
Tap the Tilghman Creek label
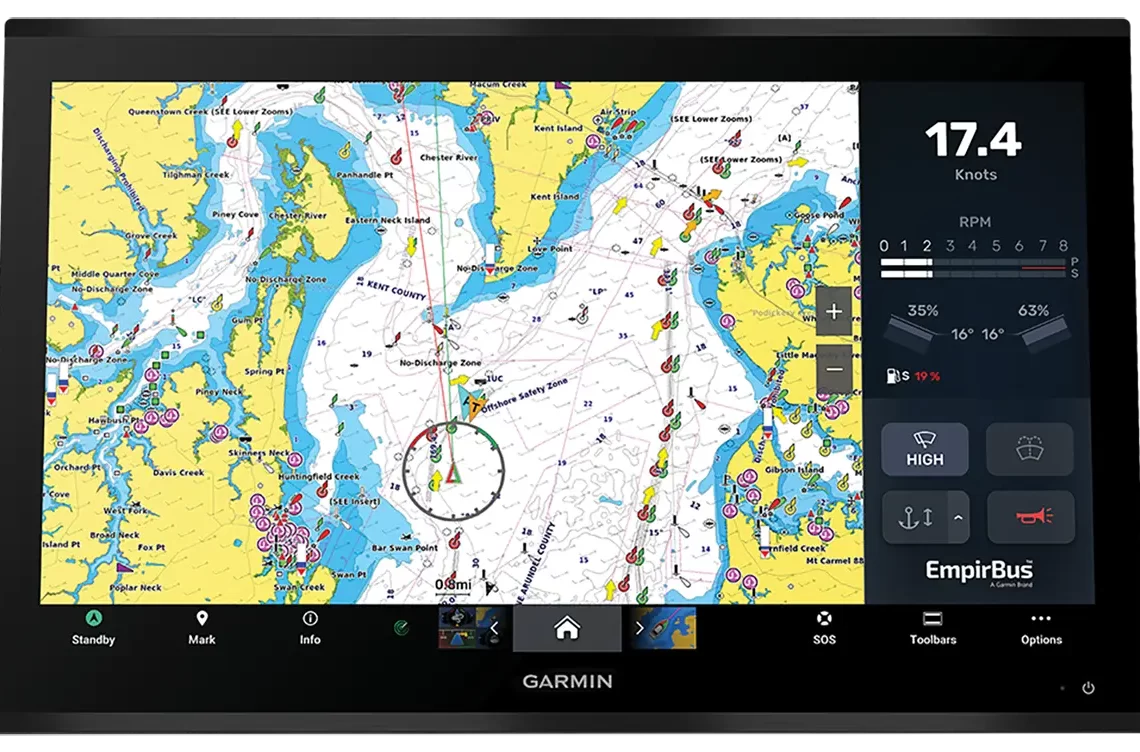pyautogui.click(x=196, y=175)
